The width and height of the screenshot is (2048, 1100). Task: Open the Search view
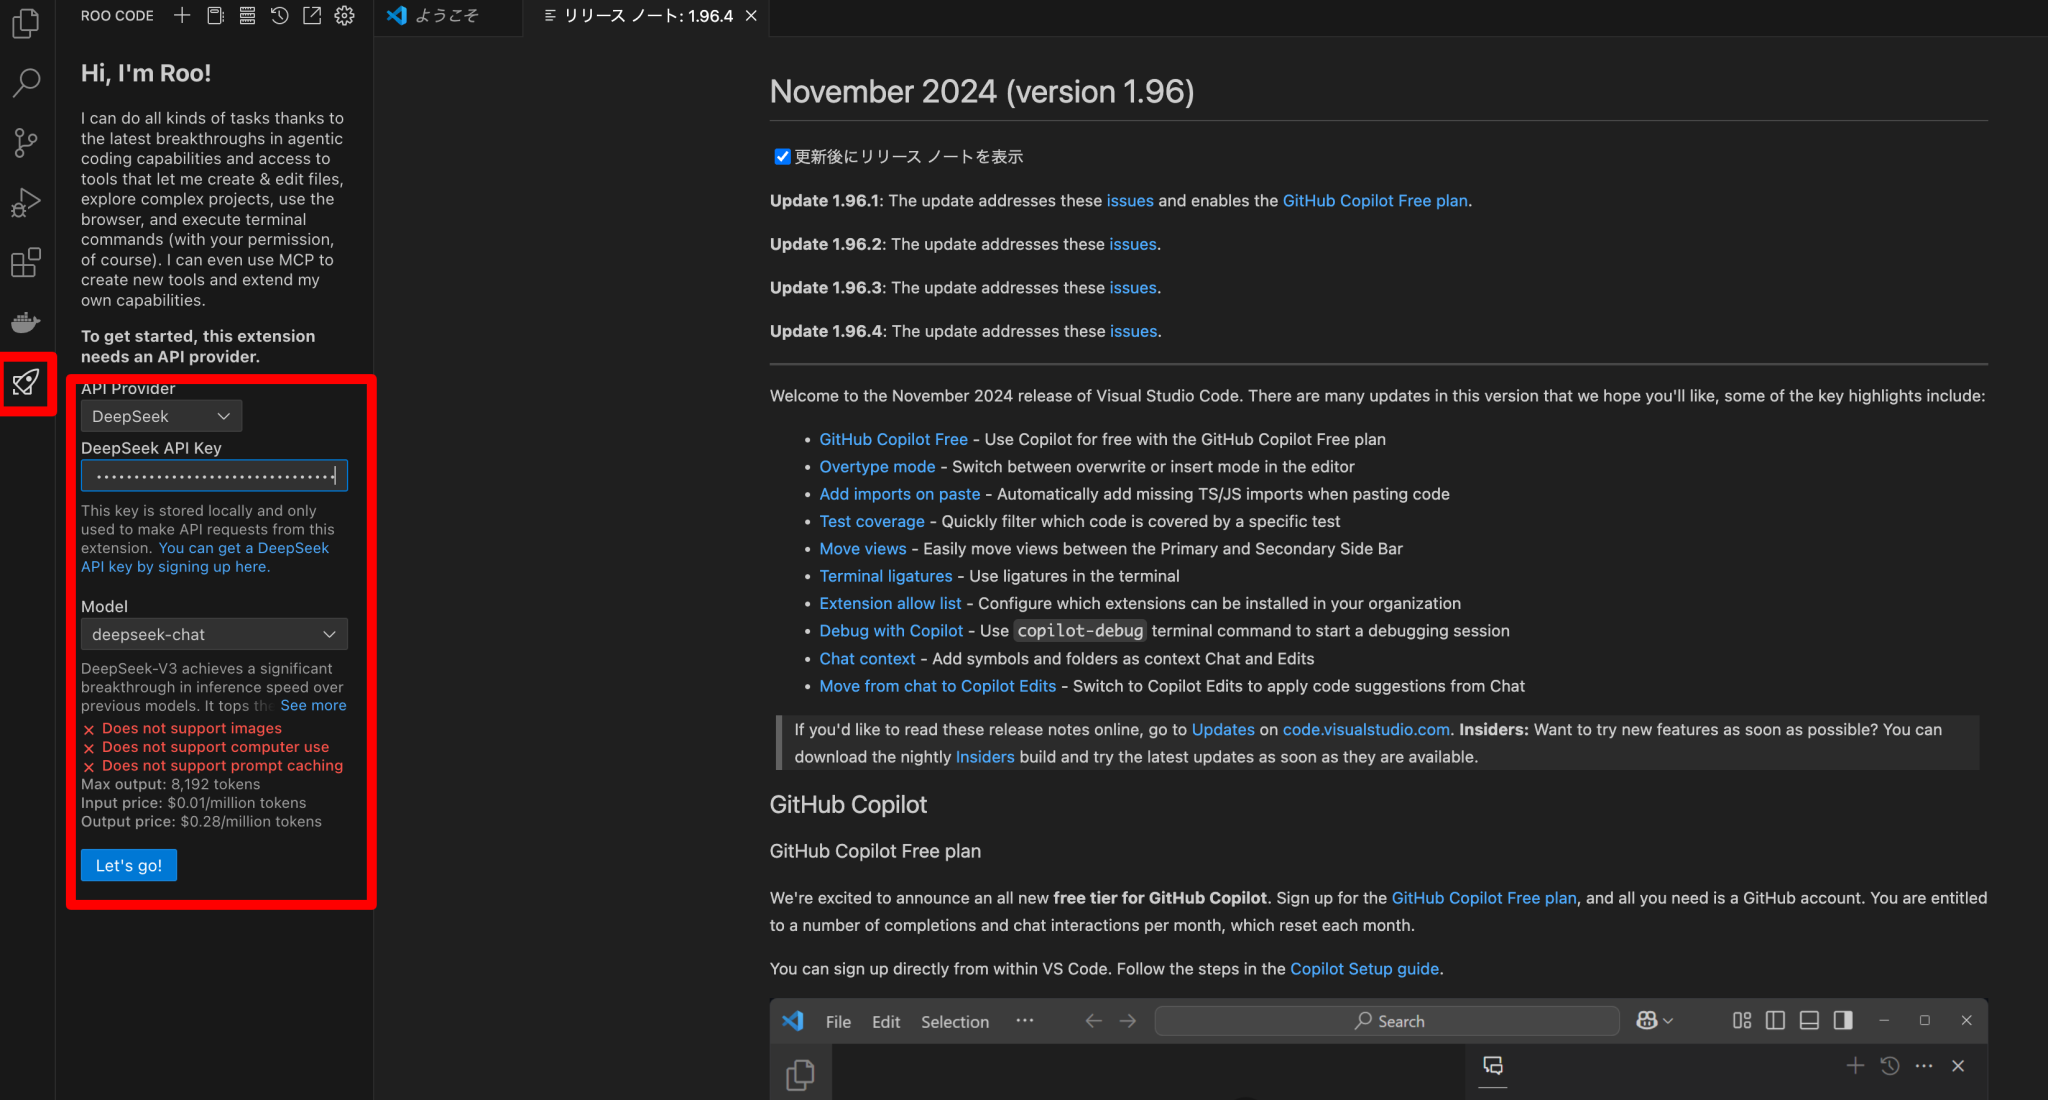coord(26,82)
